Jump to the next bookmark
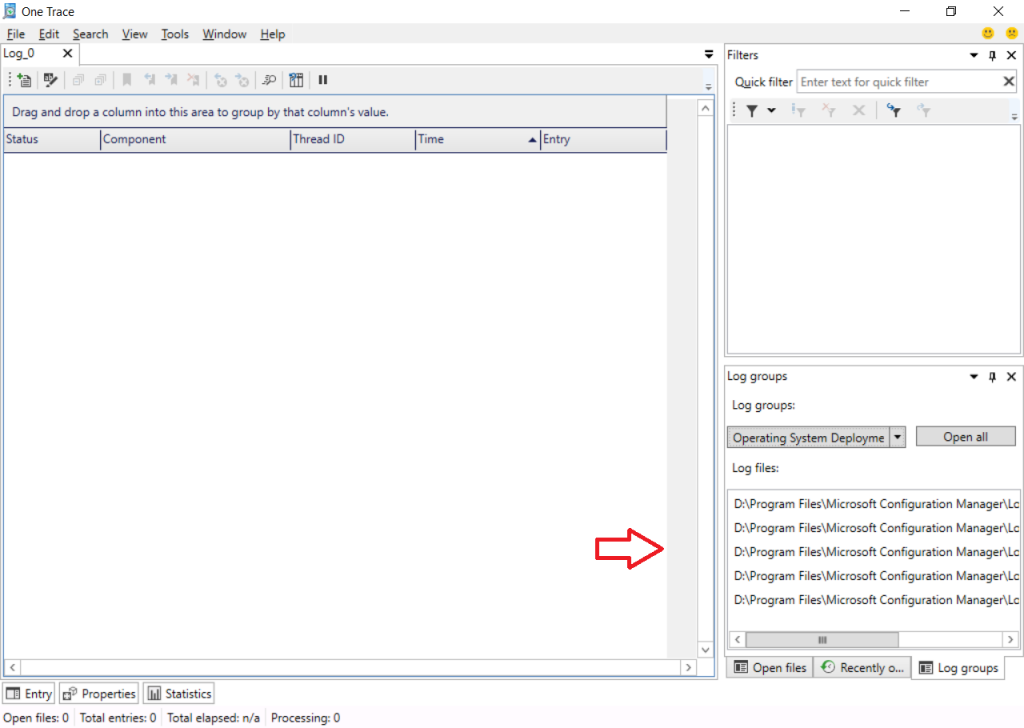Viewport: 1024px width, 728px height. tap(173, 80)
